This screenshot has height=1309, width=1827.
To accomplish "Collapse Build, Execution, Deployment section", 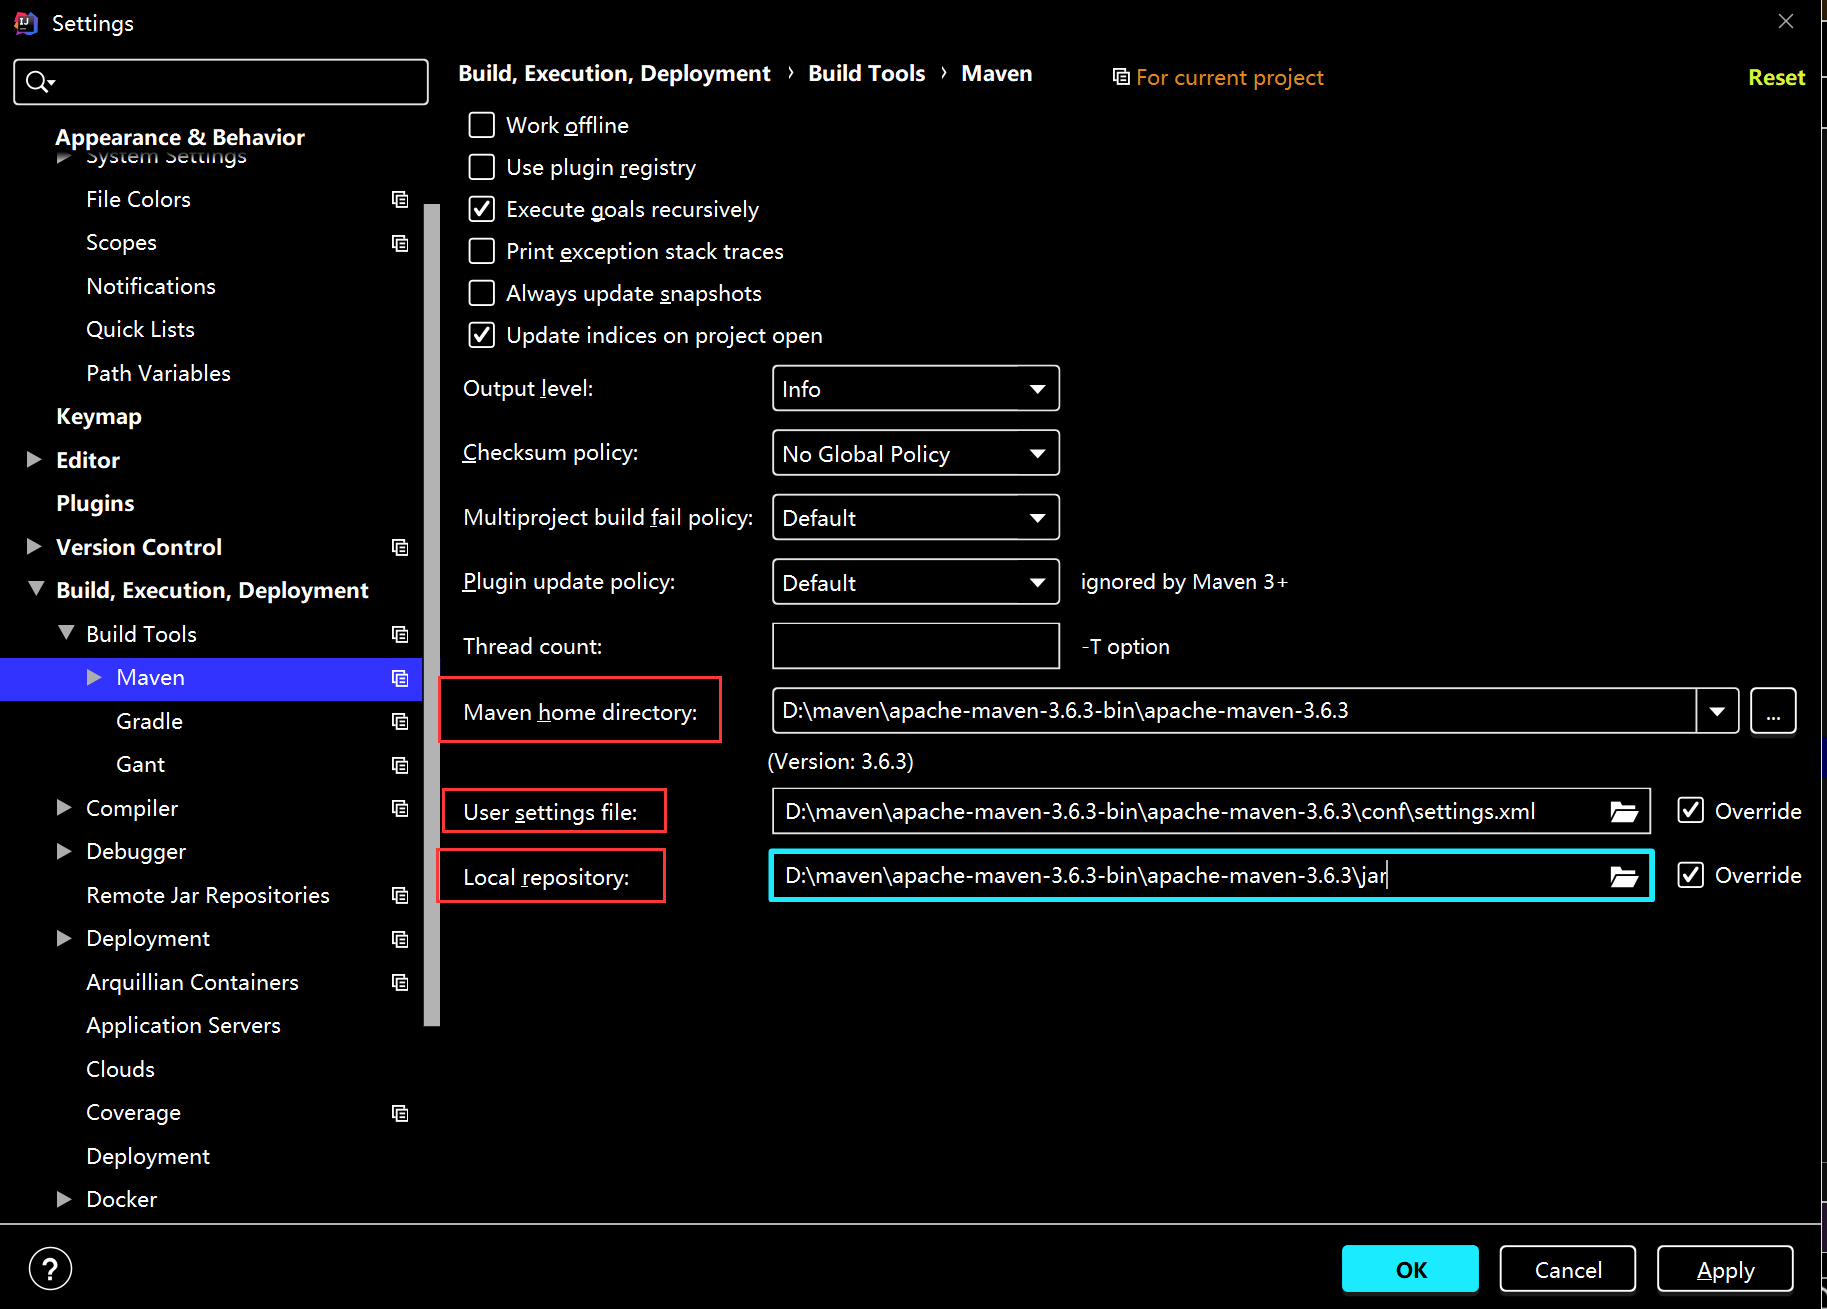I will (x=36, y=590).
